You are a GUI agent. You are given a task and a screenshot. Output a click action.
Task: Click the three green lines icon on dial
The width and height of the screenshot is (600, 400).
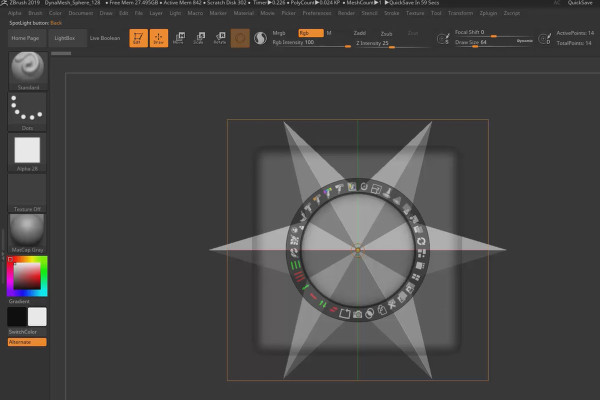296,264
